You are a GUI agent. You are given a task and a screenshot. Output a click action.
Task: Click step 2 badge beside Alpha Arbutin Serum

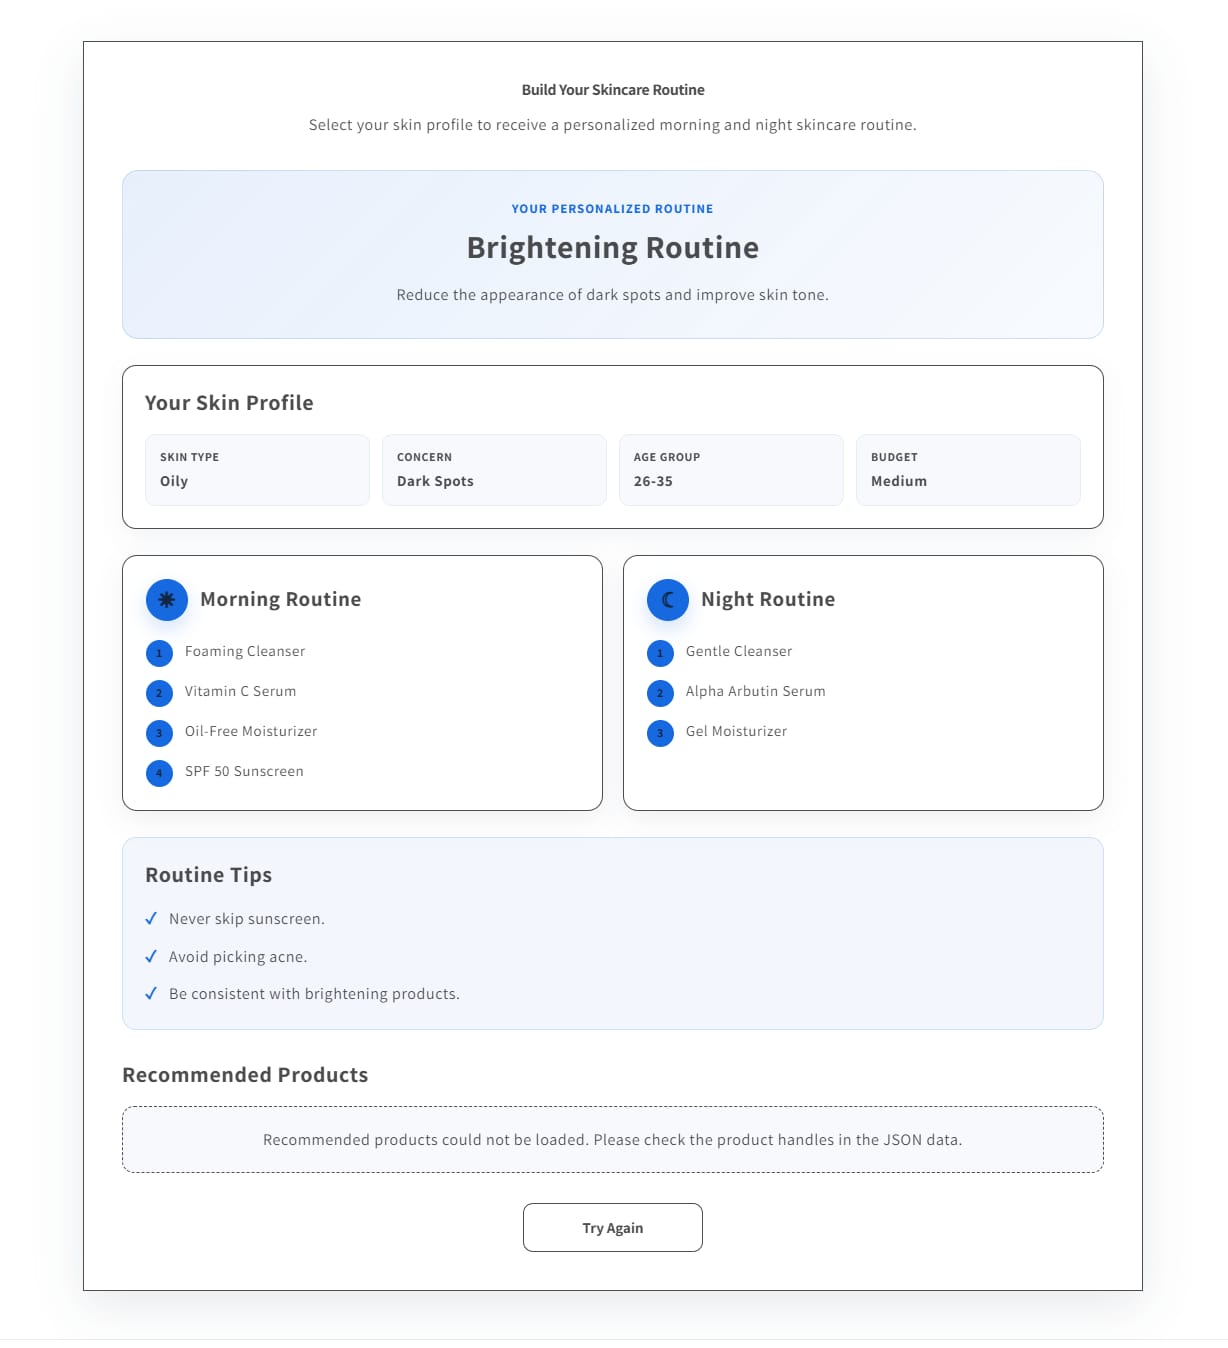point(660,693)
